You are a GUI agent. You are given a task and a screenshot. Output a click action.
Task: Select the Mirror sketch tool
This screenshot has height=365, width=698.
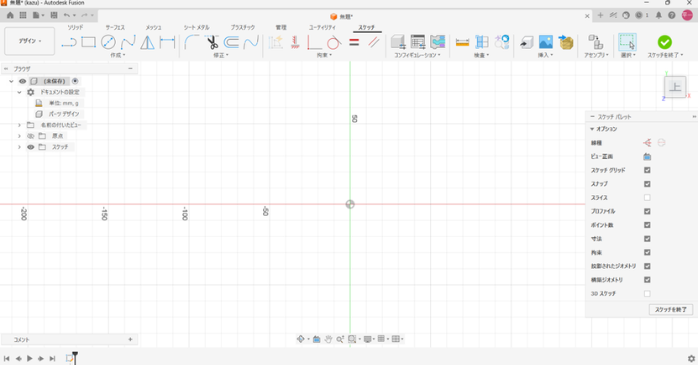(x=147, y=43)
